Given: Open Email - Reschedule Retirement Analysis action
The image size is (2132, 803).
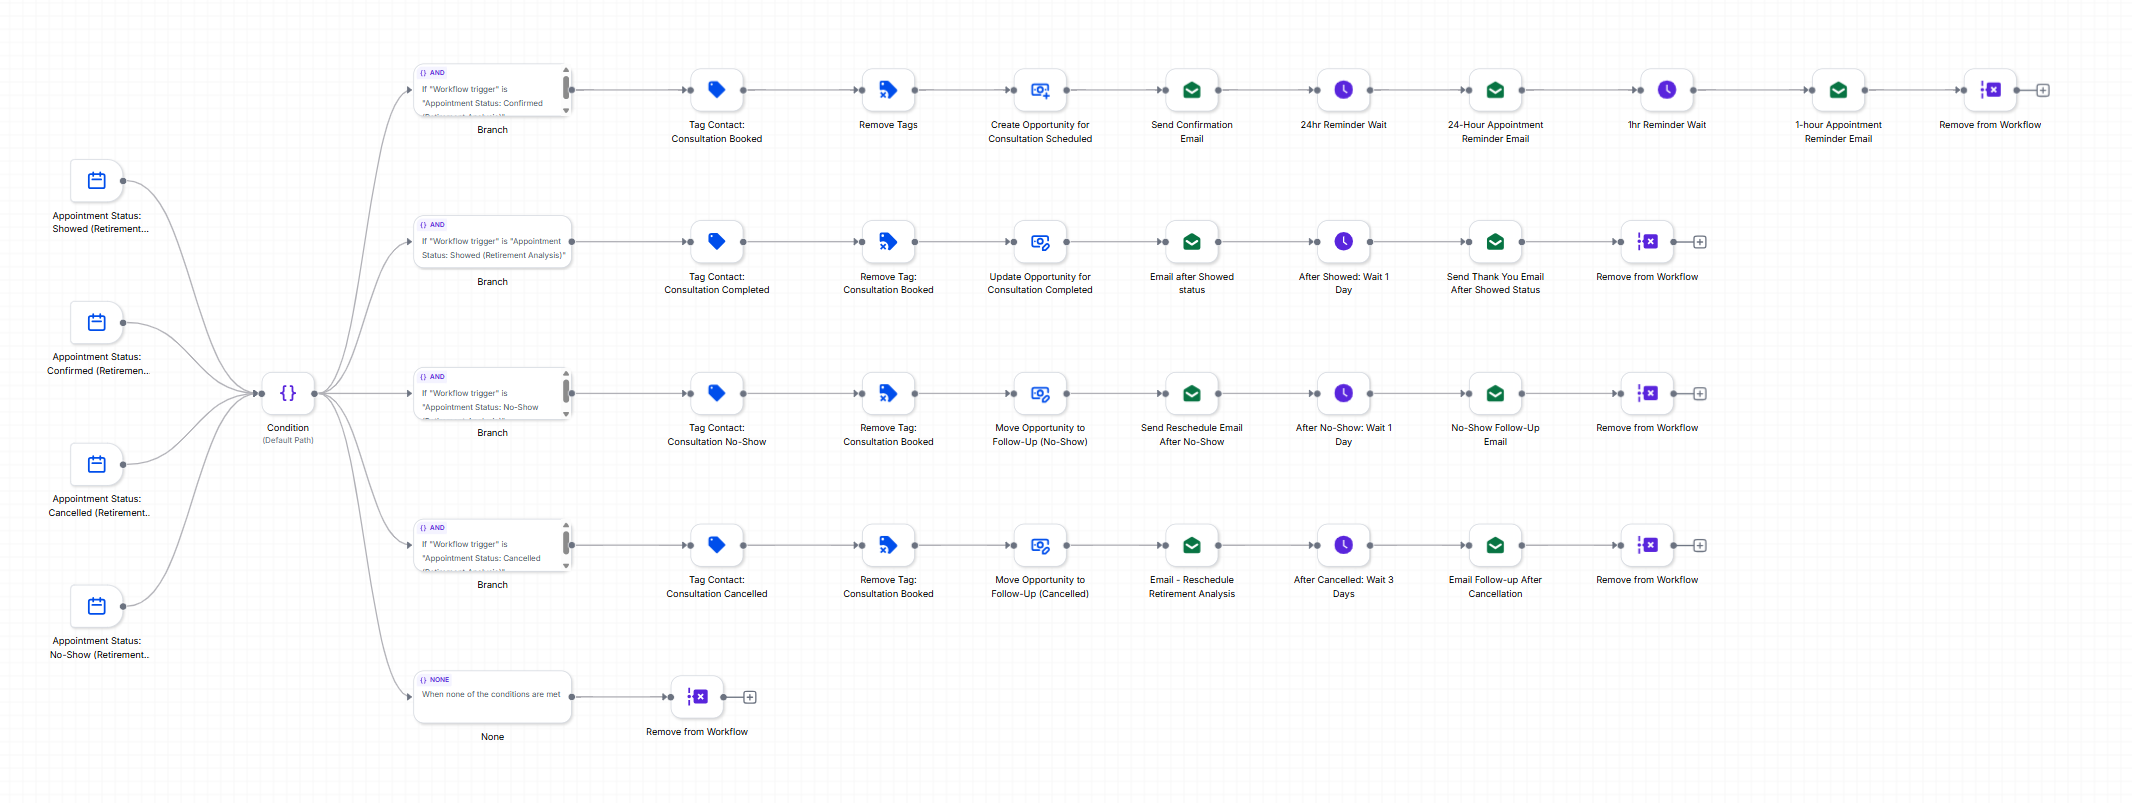Looking at the screenshot, I should [x=1192, y=545].
